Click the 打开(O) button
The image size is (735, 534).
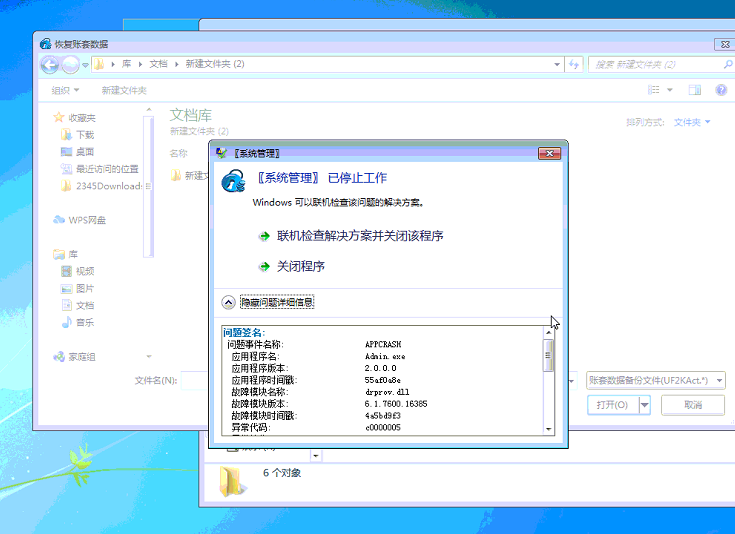612,405
